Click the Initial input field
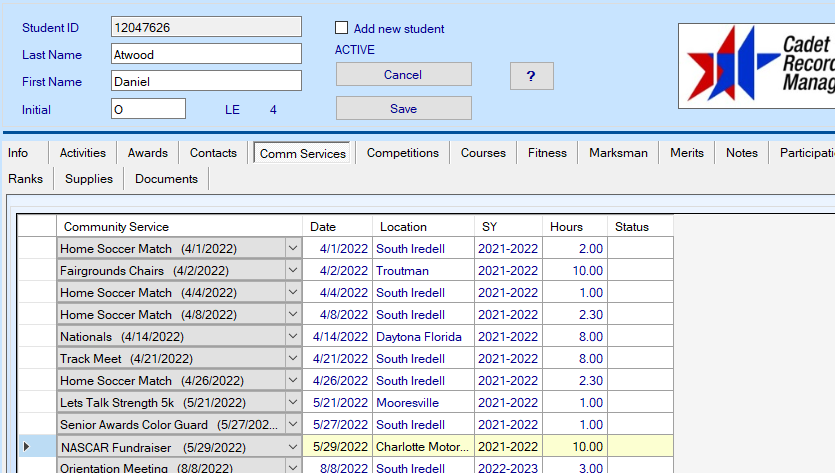 click(148, 109)
